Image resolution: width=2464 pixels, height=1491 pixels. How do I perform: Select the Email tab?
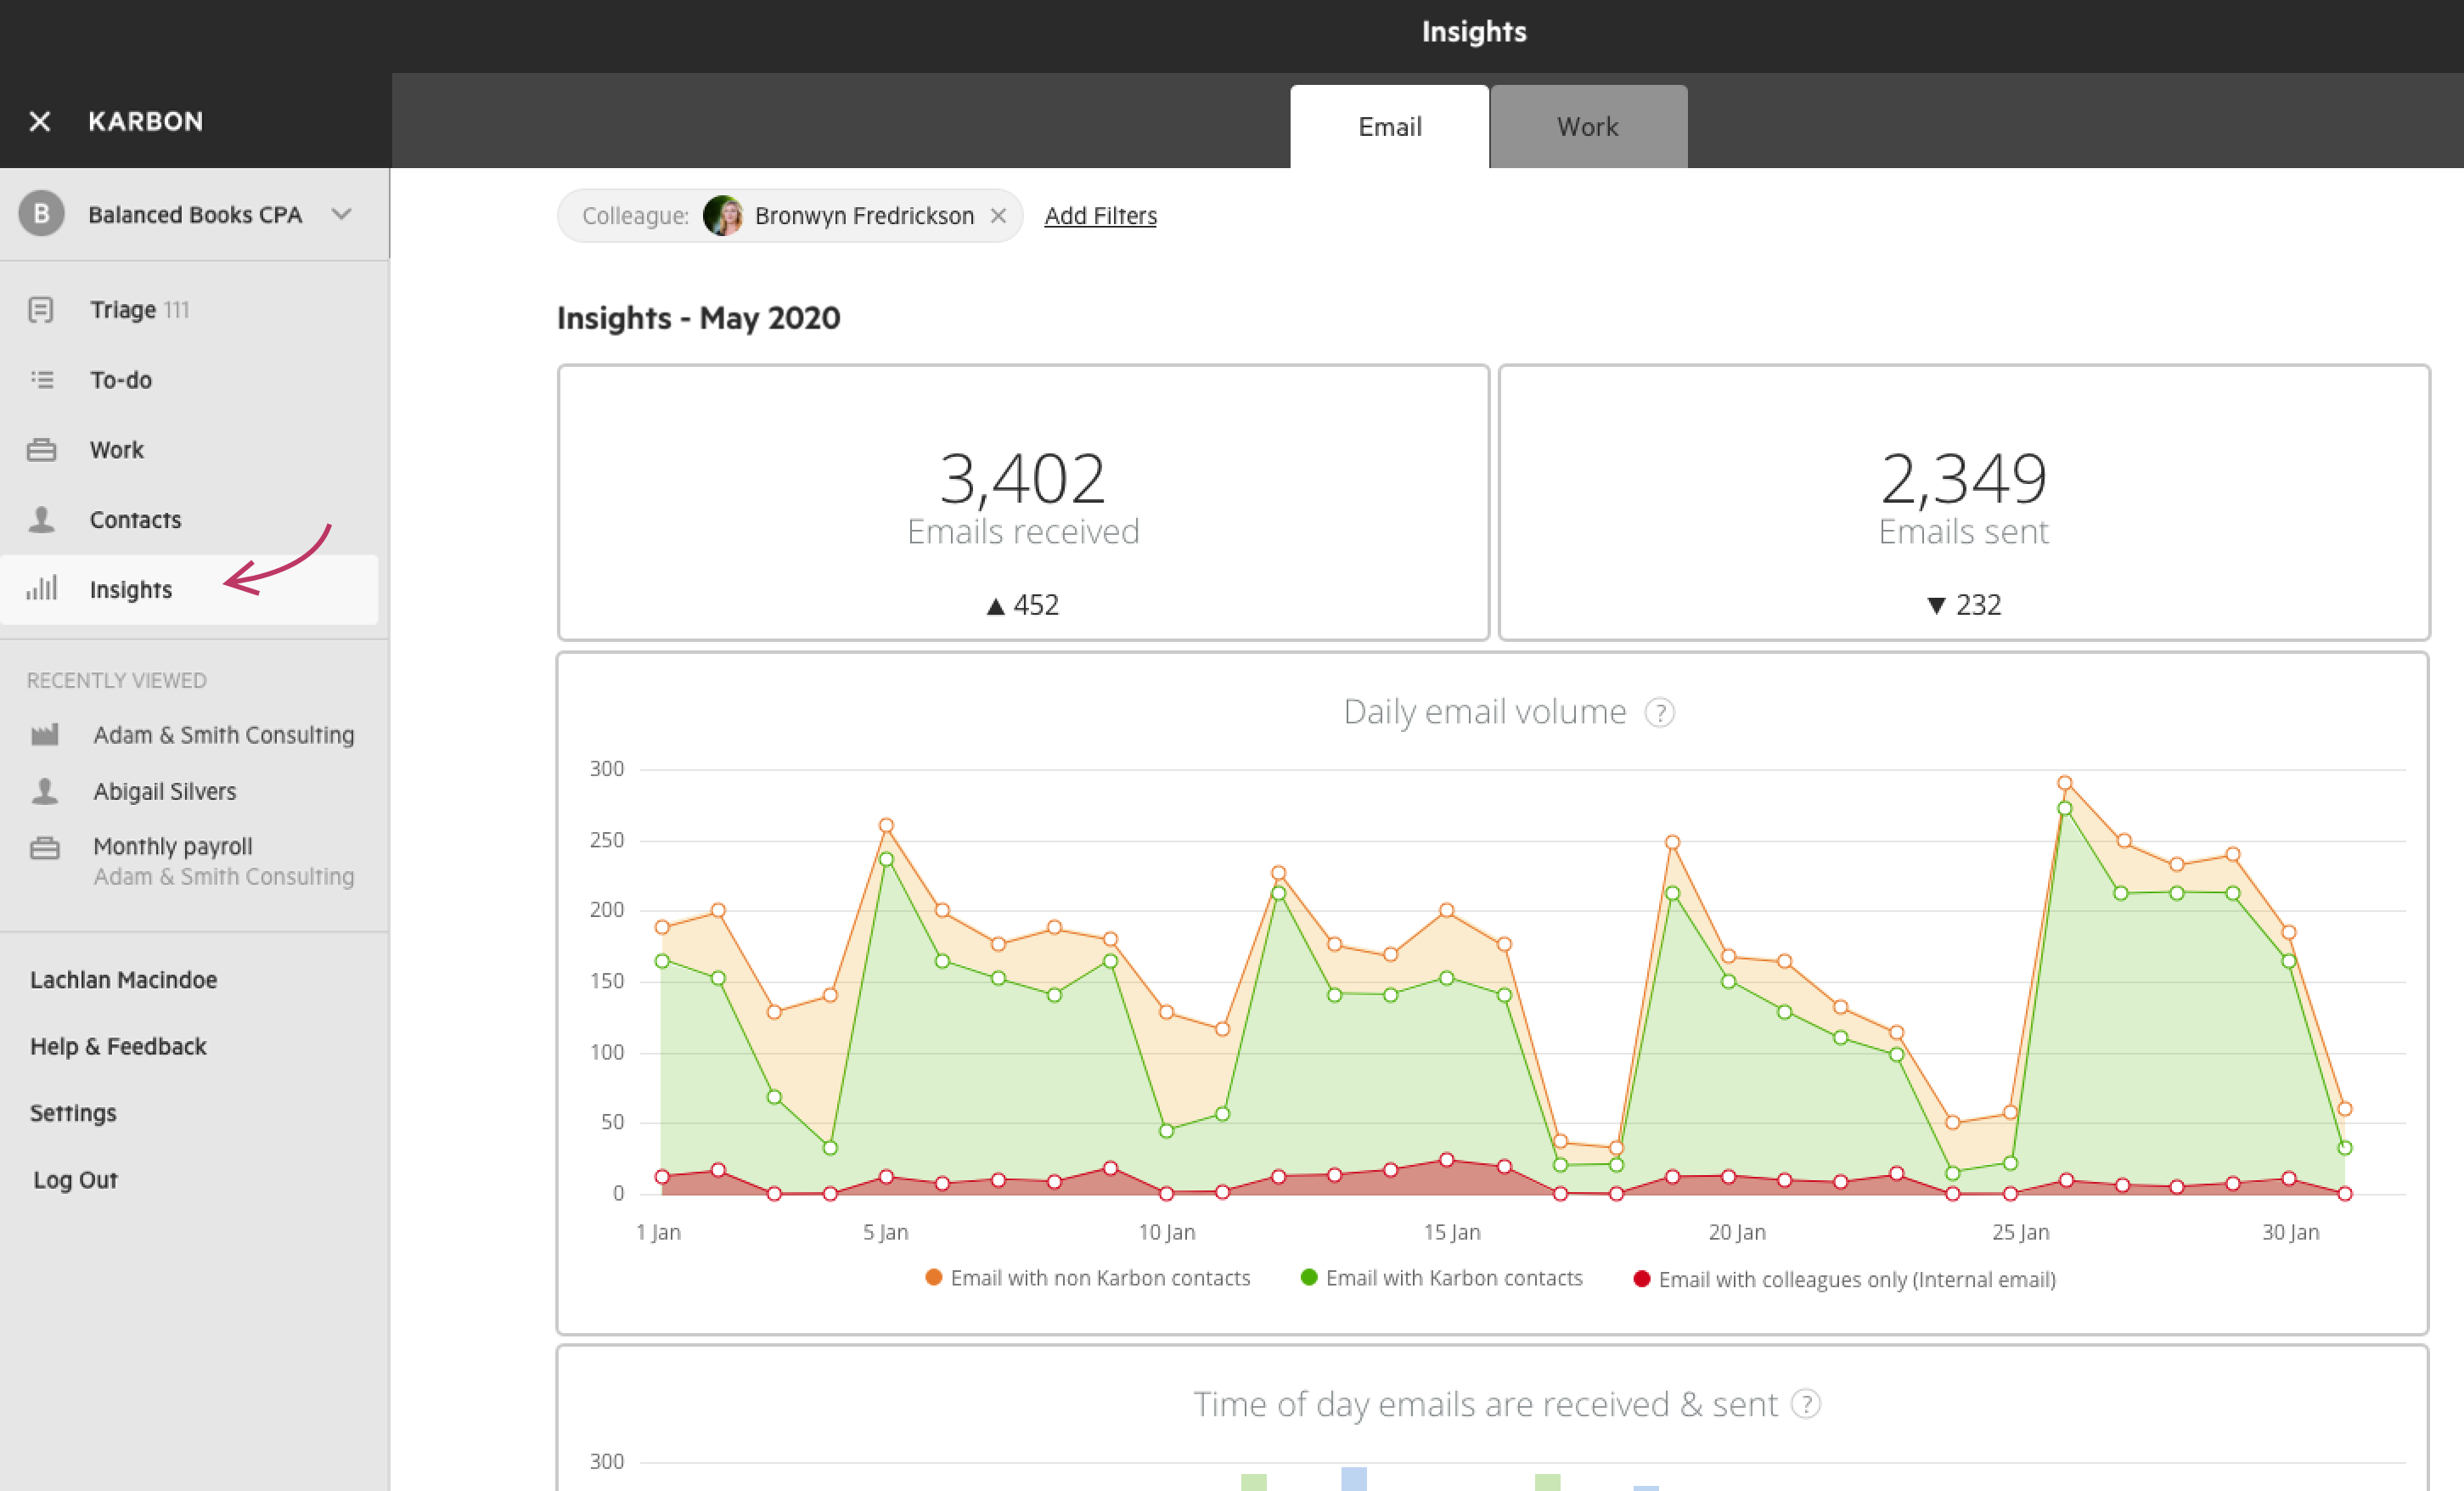tap(1389, 127)
